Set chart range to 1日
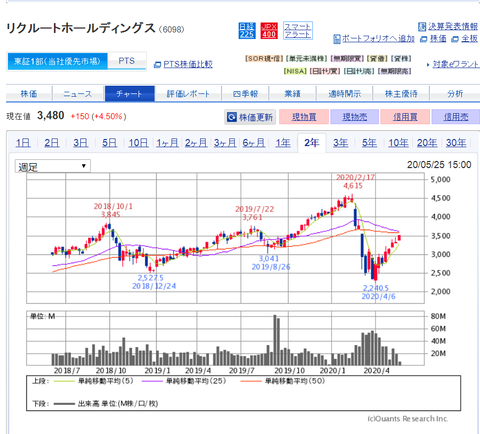Image resolution: width=480 pixels, height=434 pixels. pos(23,143)
